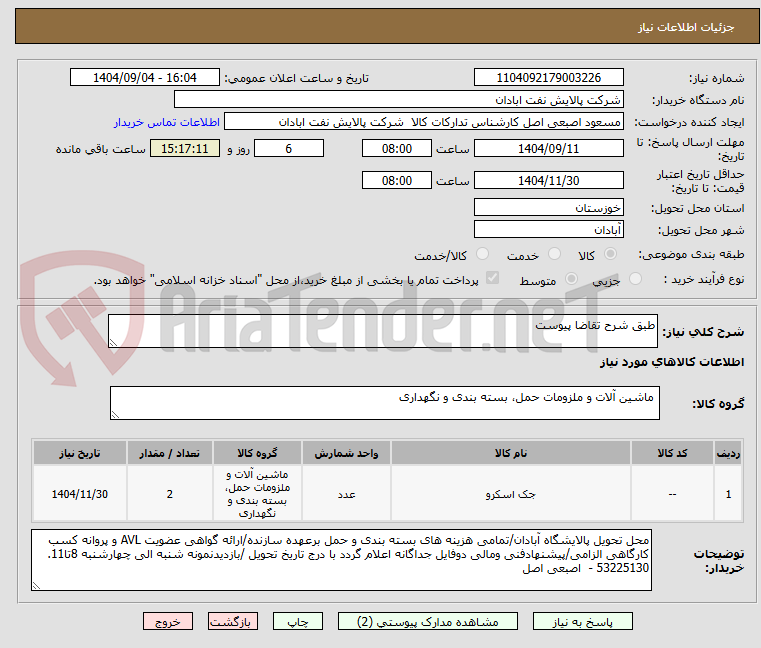Click the item name cell 'جک اسکرو'

(x=511, y=494)
